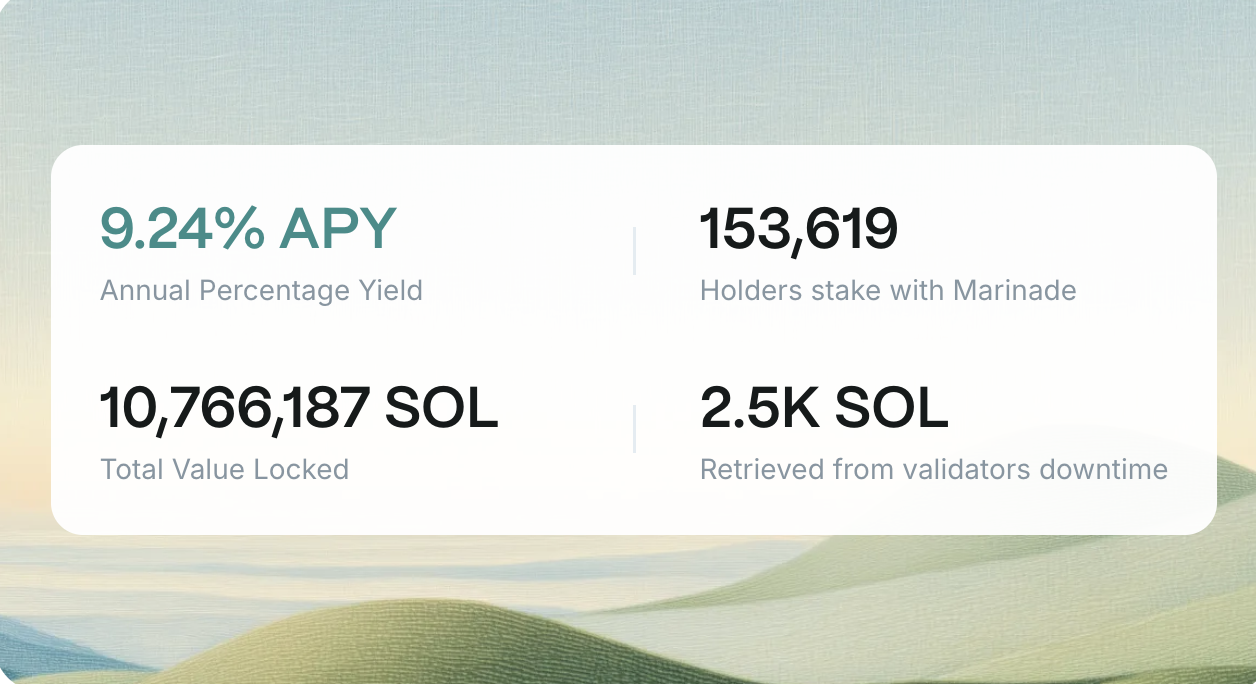Select the Total Value Locked label
Image resolution: width=1256 pixels, height=684 pixels.
[224, 469]
